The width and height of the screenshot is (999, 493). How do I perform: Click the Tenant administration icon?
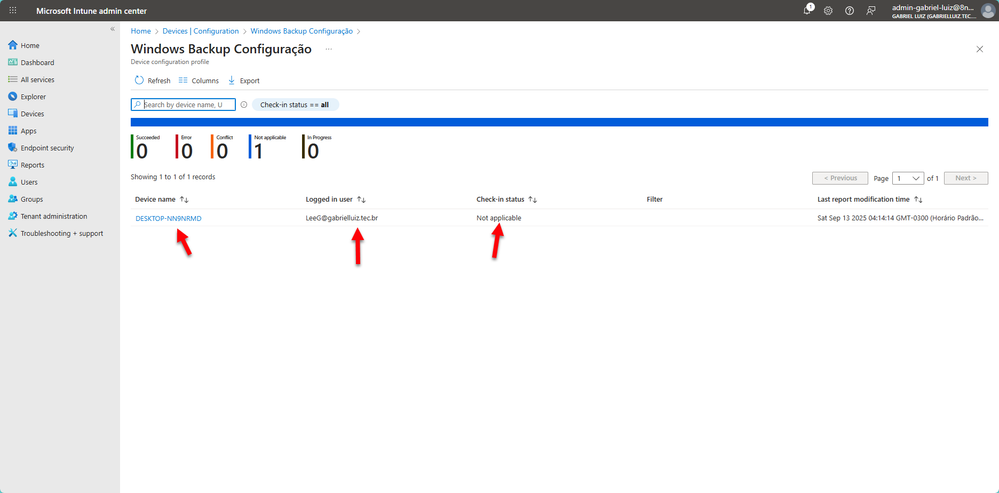click(12, 216)
